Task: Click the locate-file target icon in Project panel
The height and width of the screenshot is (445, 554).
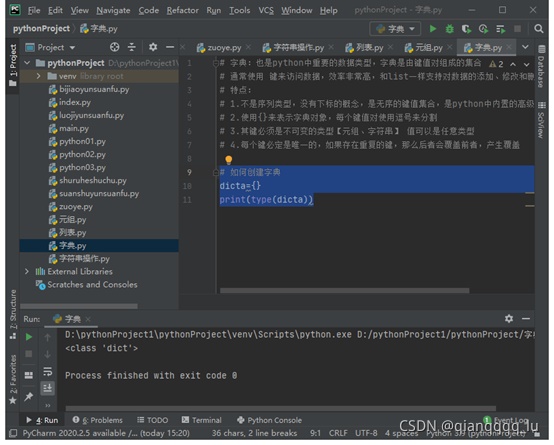Action: click(114, 47)
